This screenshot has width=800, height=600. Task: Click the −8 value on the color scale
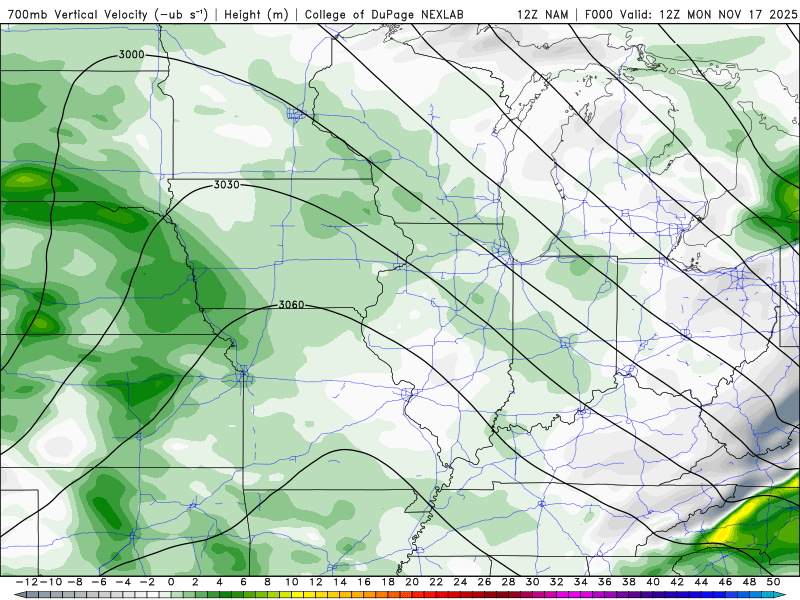pyautogui.click(x=74, y=582)
